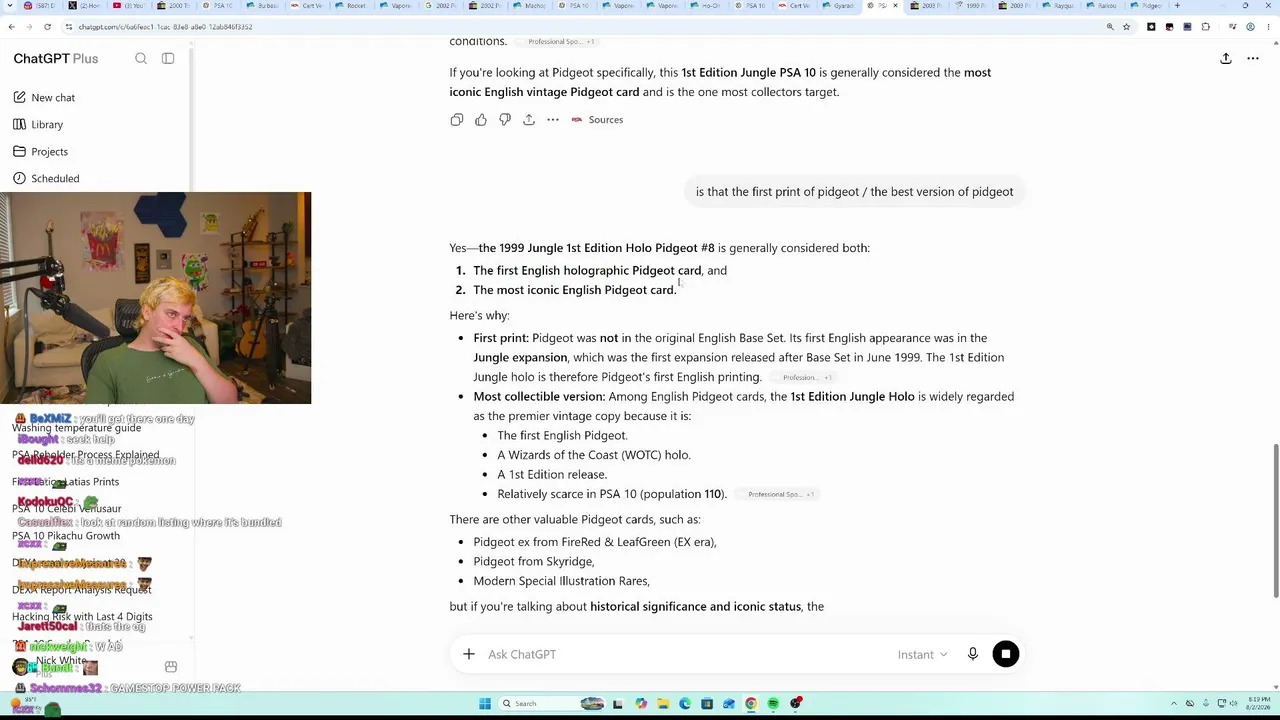Stop generating with the black stop button
The height and width of the screenshot is (720, 1280).
tap(1006, 654)
